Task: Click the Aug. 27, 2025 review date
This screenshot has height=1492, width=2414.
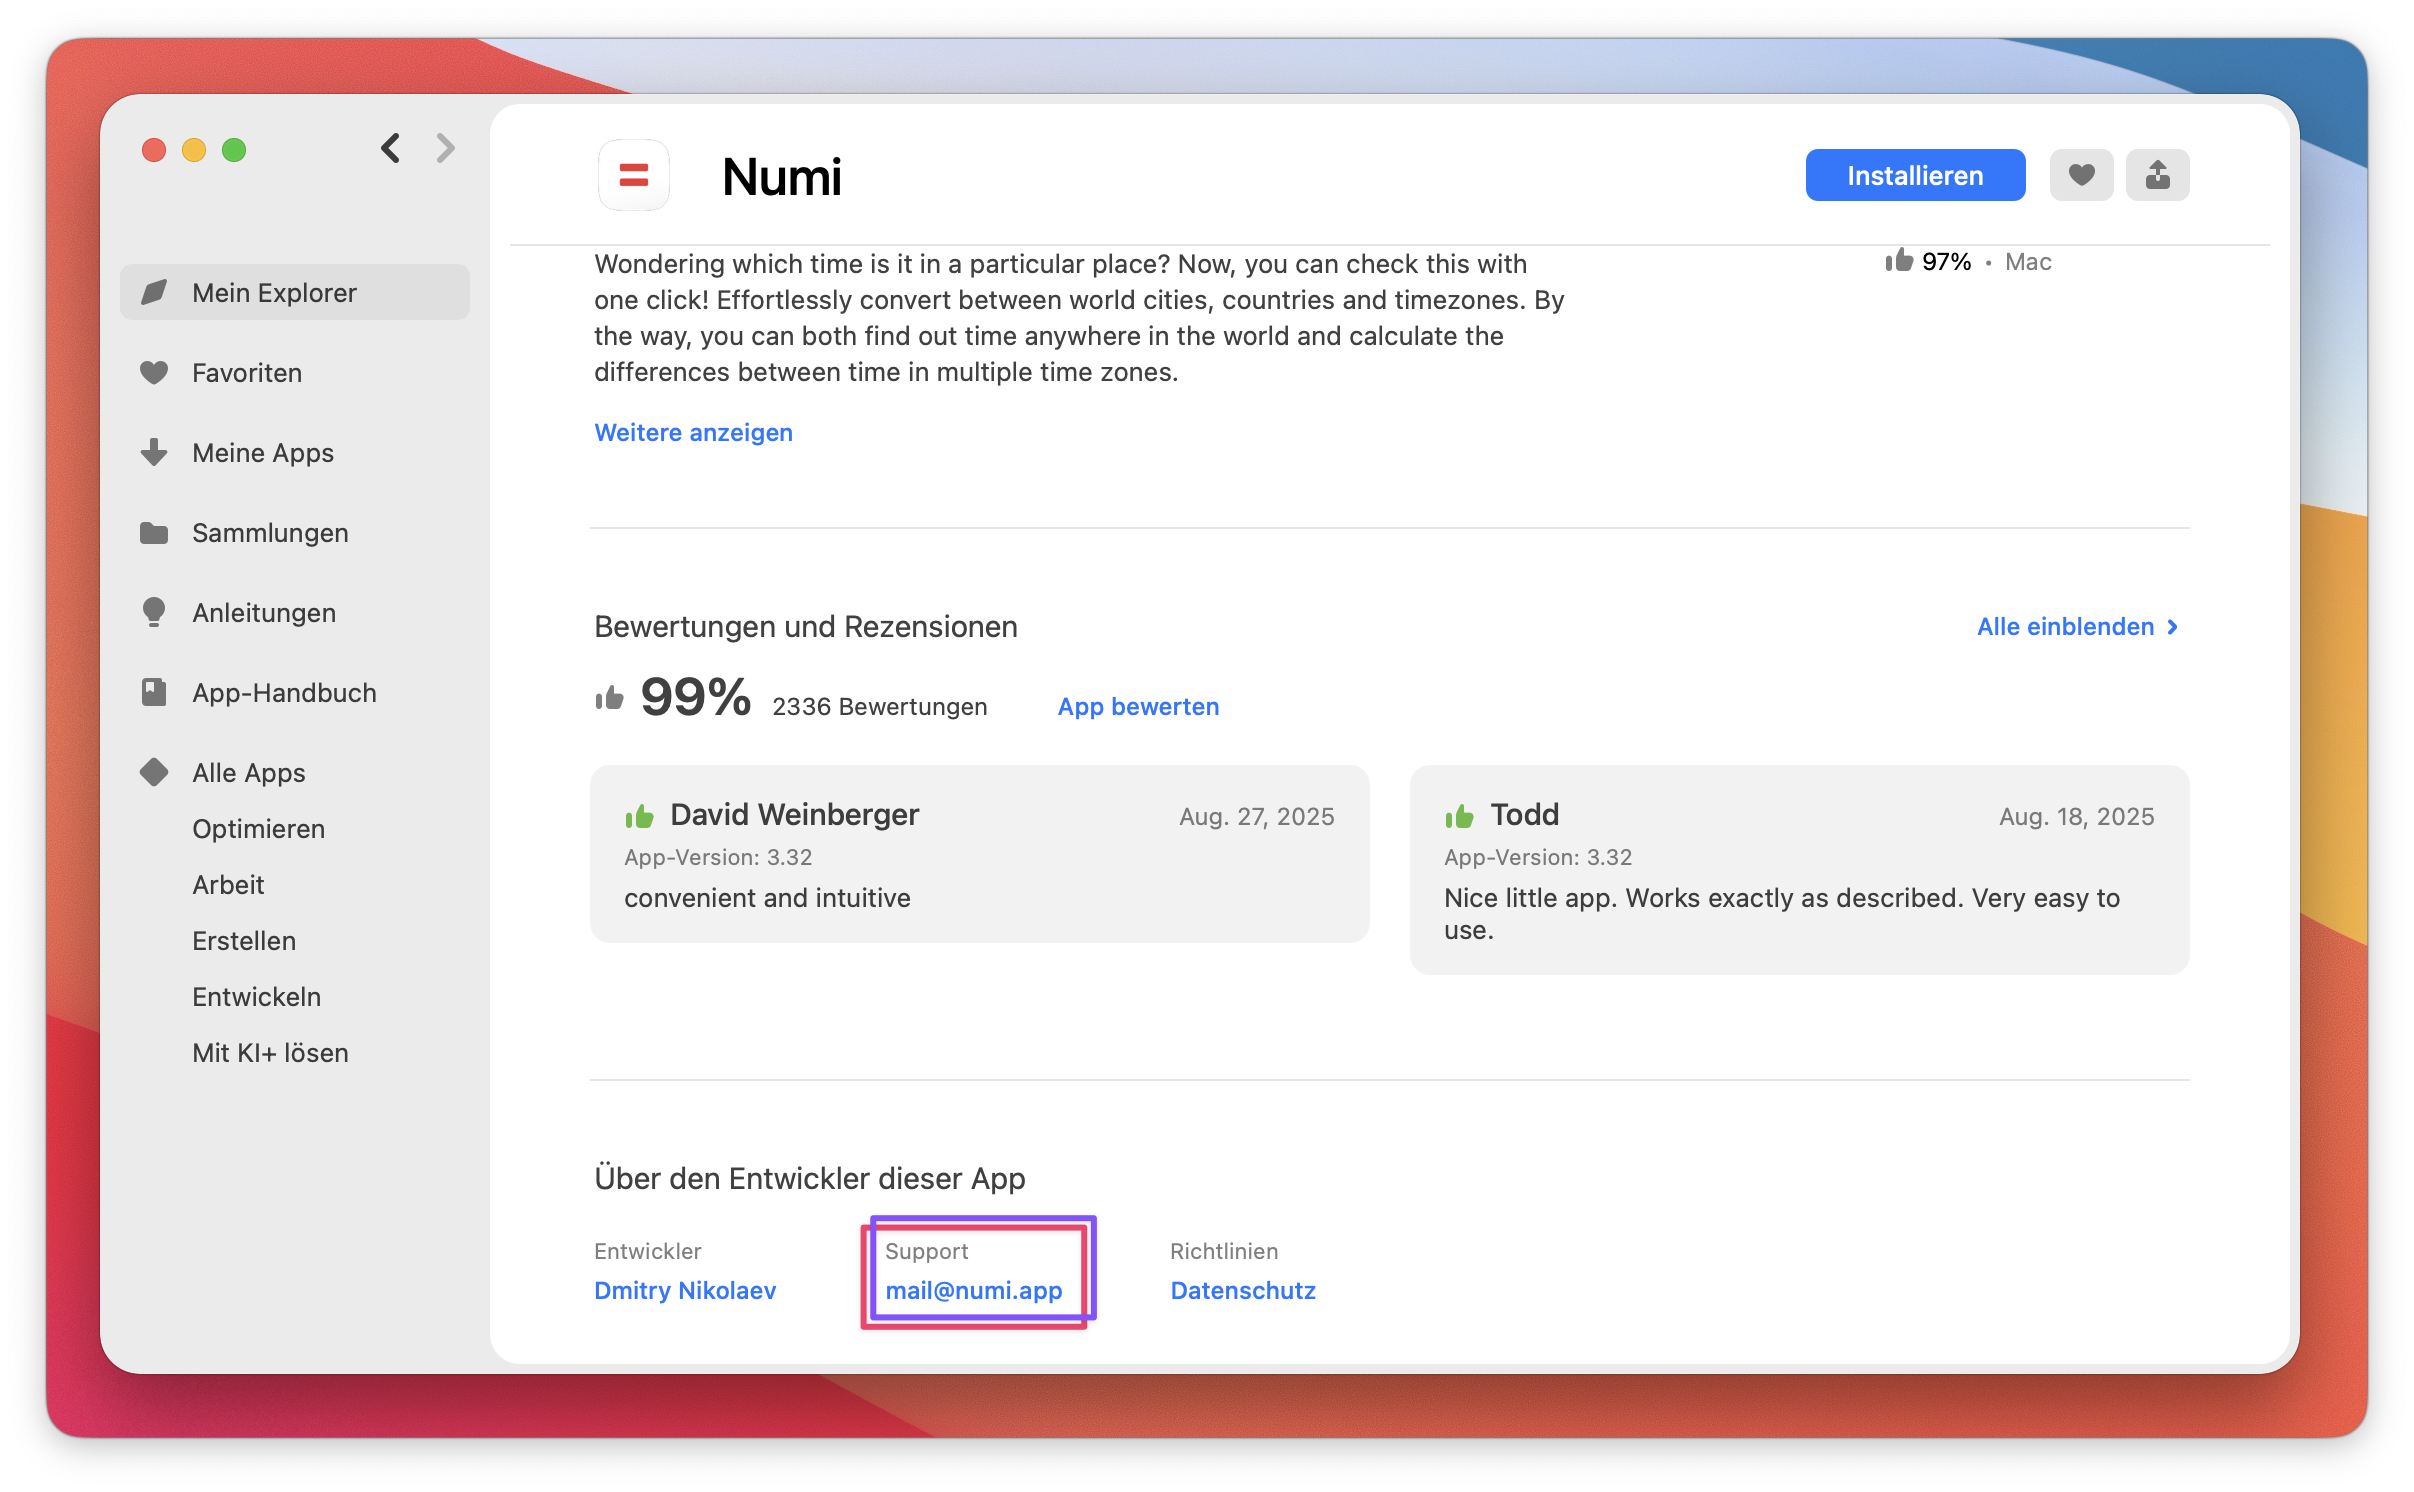Action: click(x=1256, y=816)
